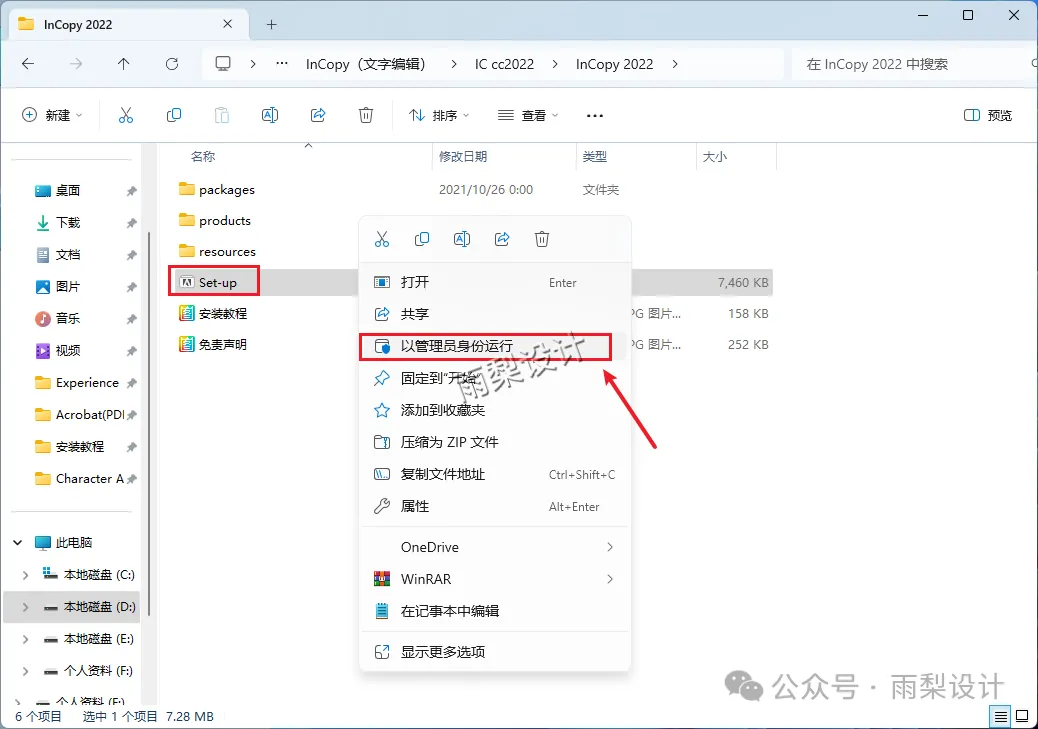Viewport: 1038px width, 729px height.
Task: Open the See more three-dots menu
Action: tap(595, 116)
